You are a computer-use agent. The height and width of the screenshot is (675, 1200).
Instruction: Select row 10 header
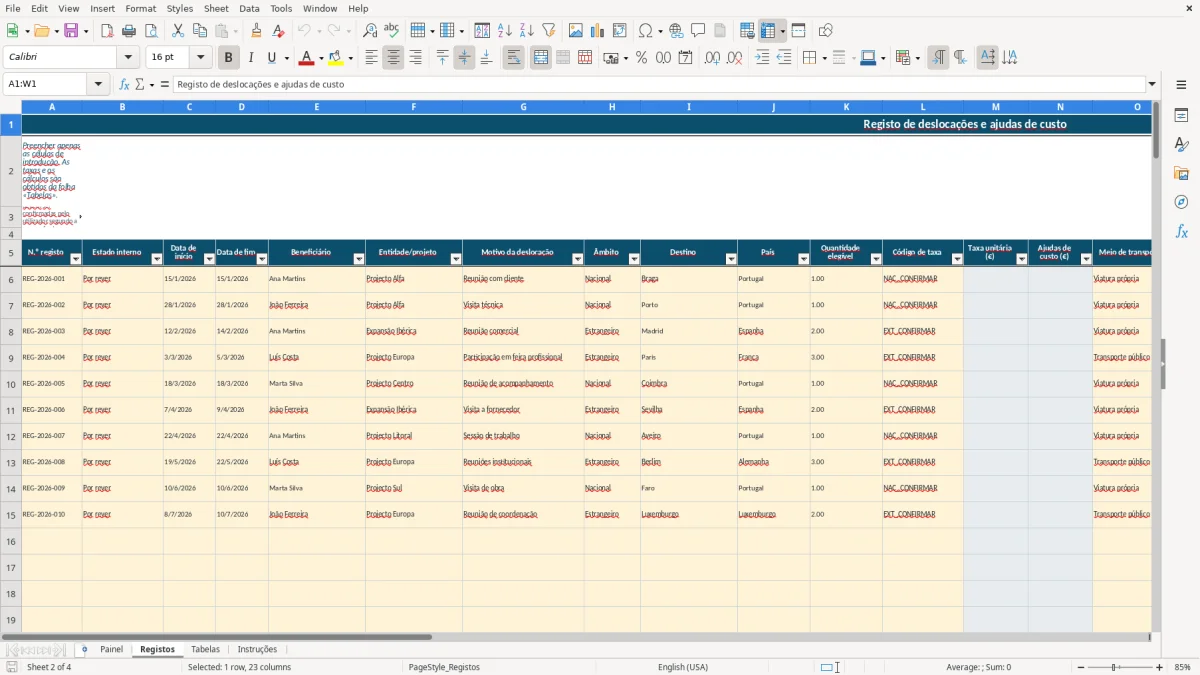11,384
